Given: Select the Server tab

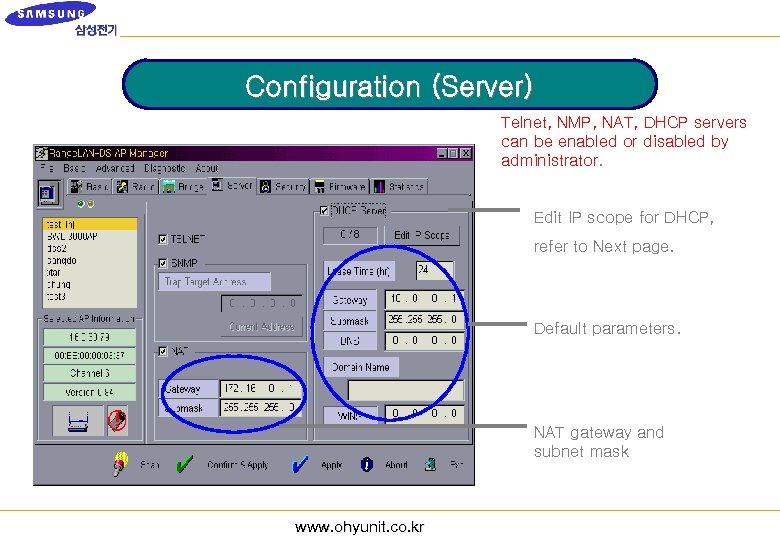Looking at the screenshot, I should 232,185.
